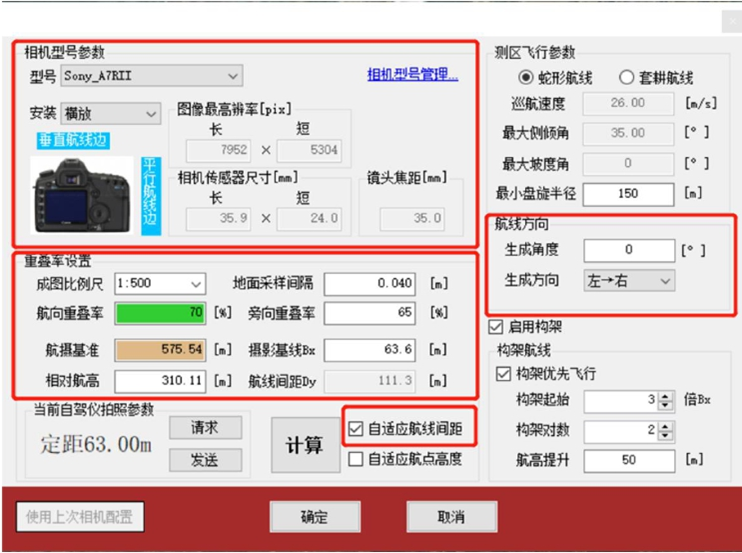Click the 构架对数 value field
Screen dimensions: 742x553
(x=621, y=431)
